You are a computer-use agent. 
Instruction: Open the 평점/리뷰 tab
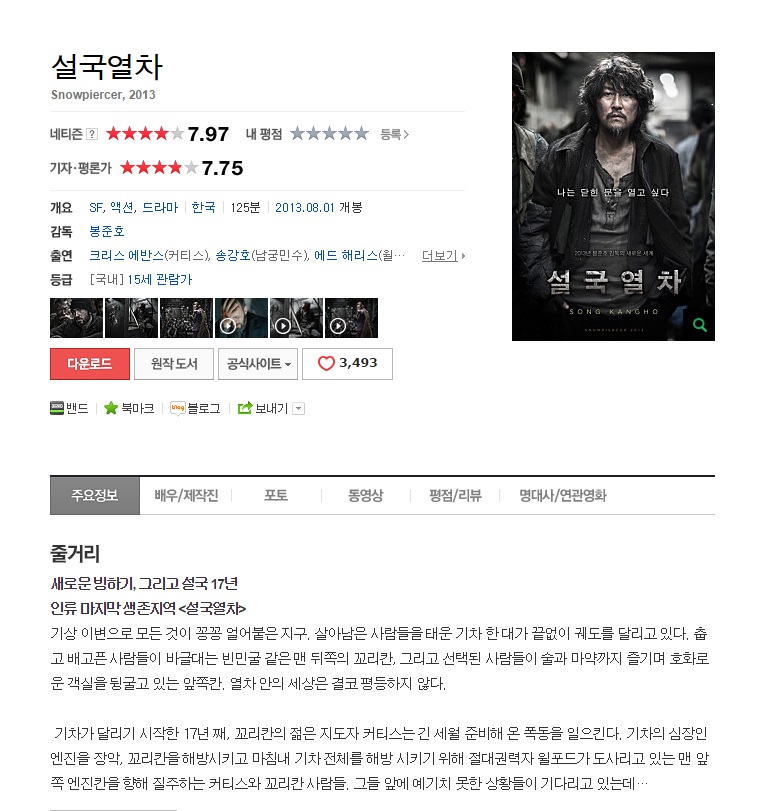click(455, 495)
